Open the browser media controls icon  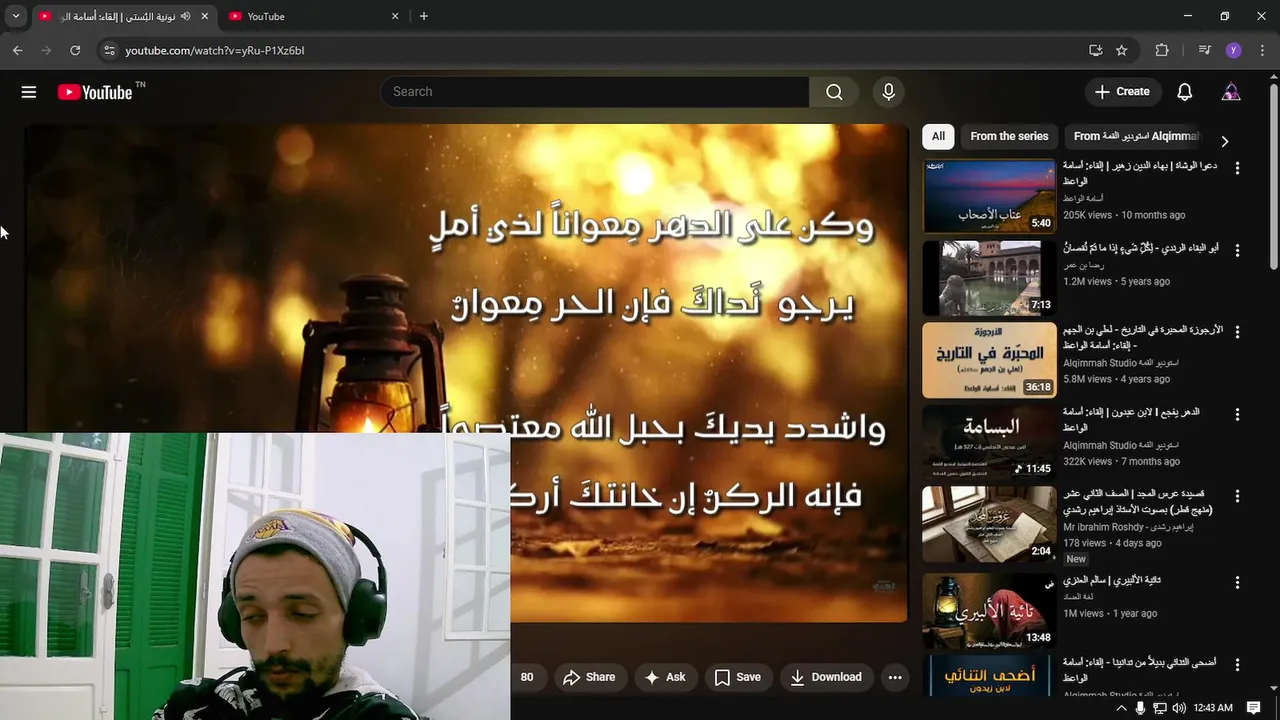[x=1204, y=50]
